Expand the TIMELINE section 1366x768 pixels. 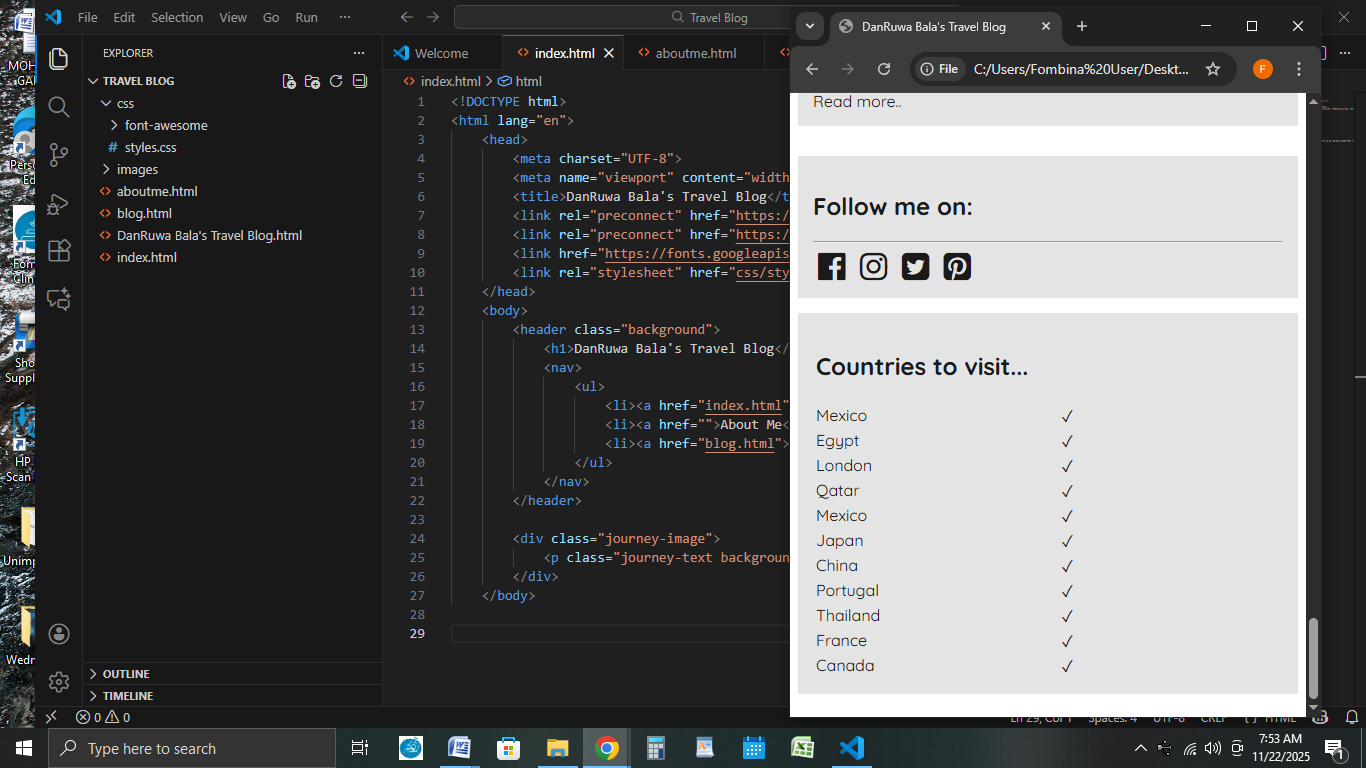(x=232, y=696)
